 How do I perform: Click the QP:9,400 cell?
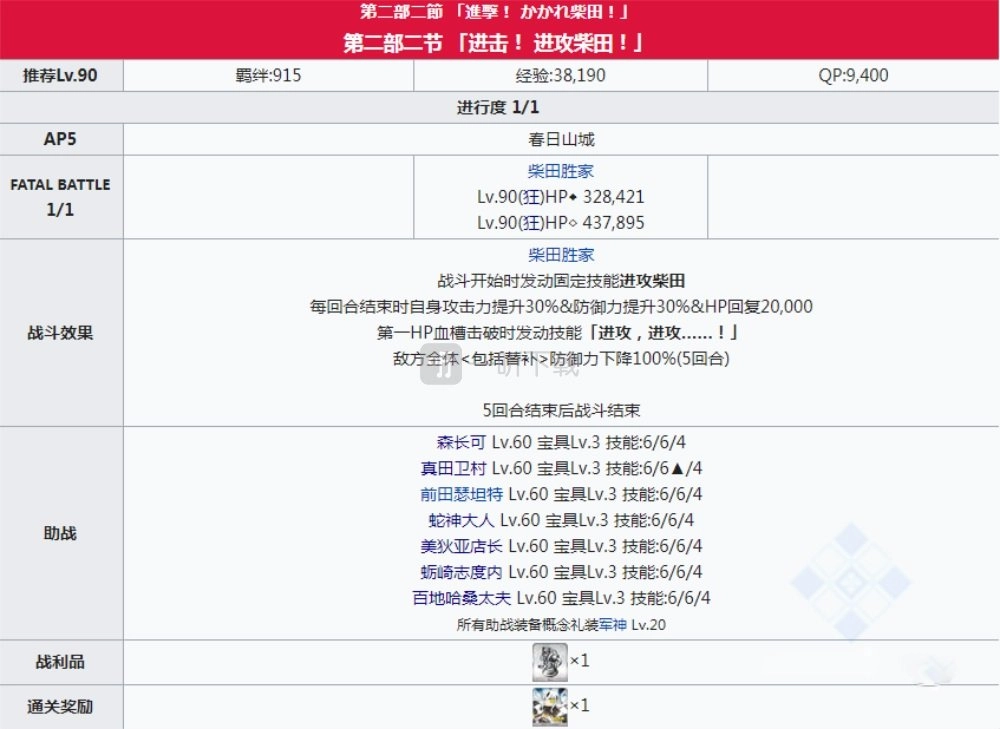click(853, 75)
